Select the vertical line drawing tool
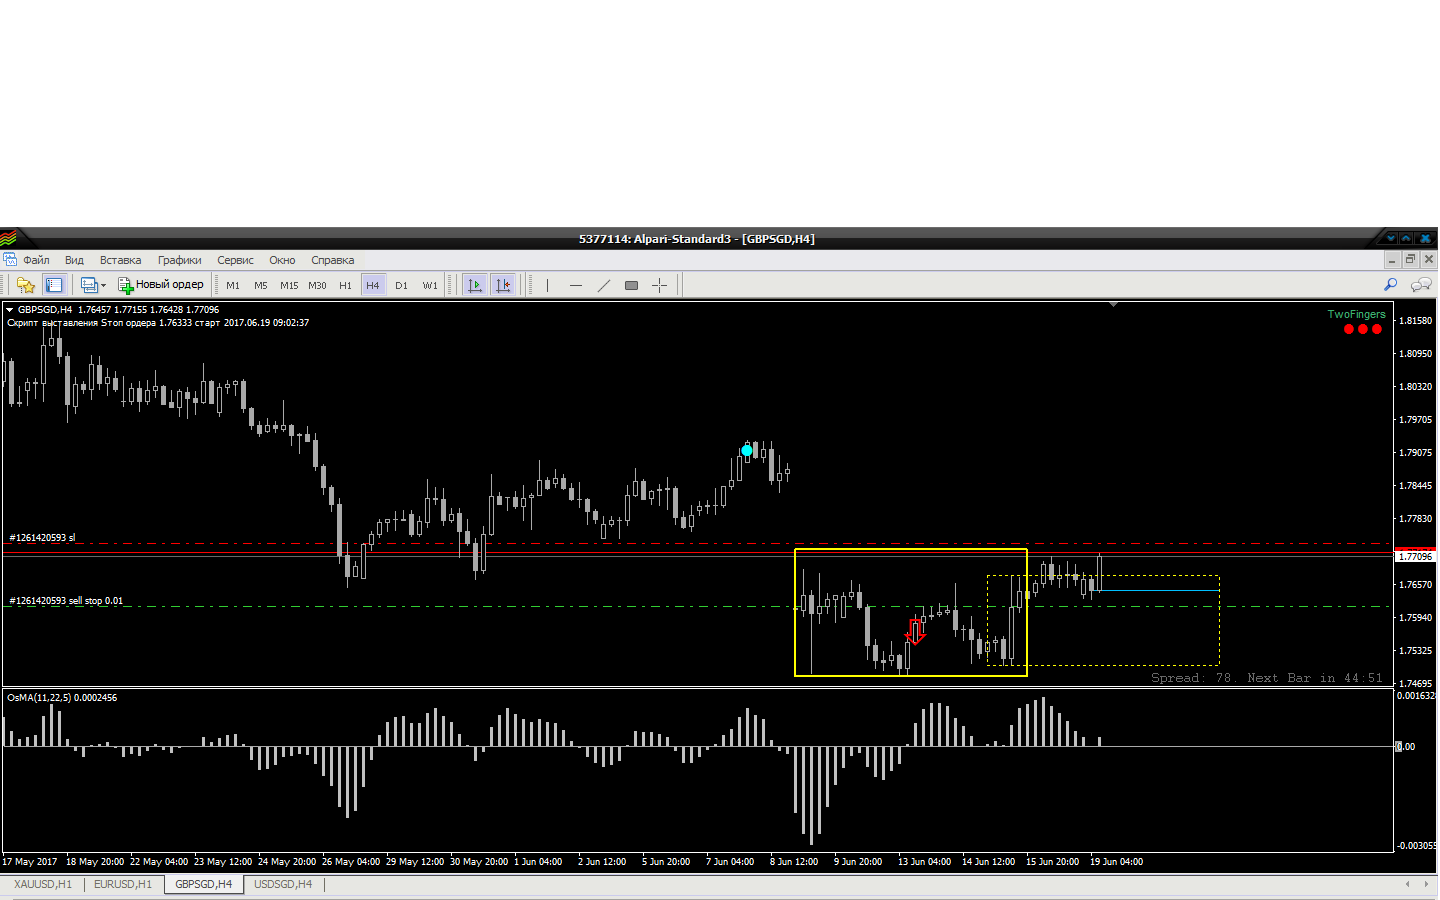 point(548,285)
